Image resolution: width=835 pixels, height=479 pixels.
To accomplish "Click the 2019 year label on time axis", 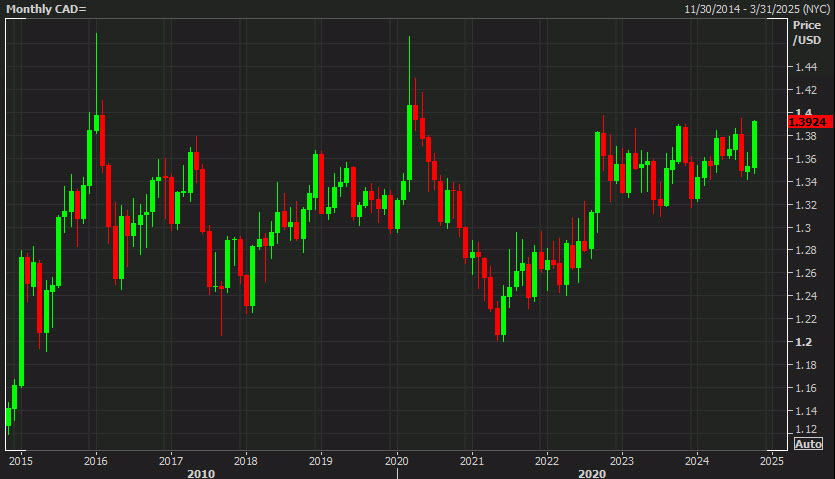I will pyautogui.click(x=321, y=461).
